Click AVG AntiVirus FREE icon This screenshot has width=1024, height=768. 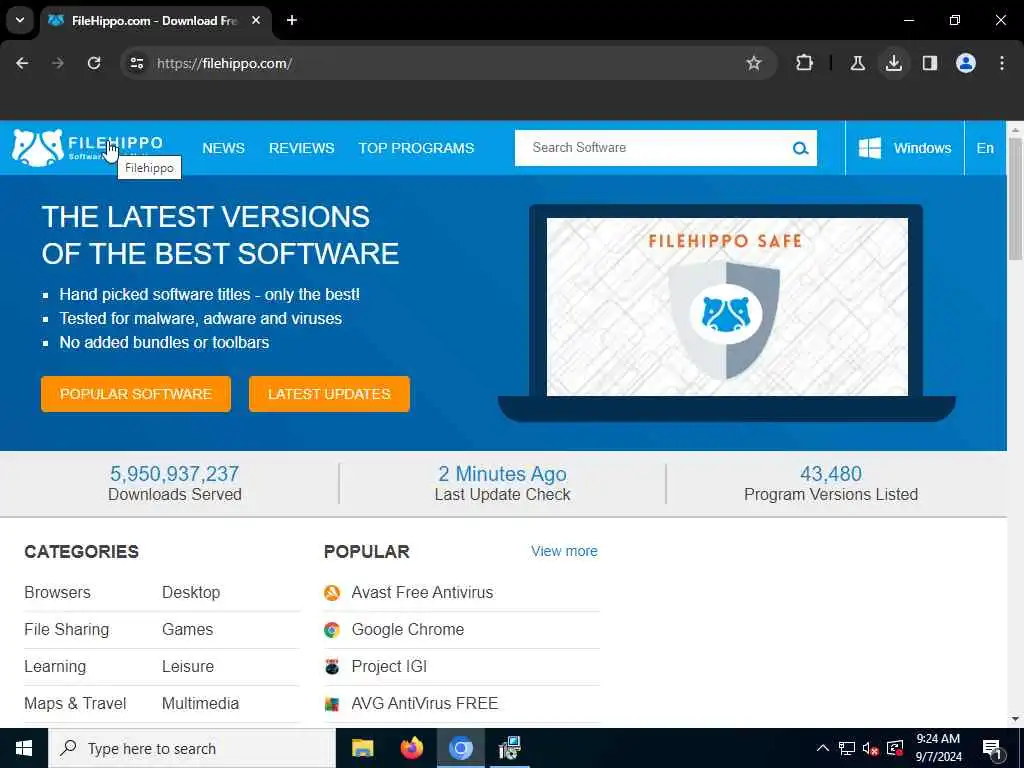point(332,703)
